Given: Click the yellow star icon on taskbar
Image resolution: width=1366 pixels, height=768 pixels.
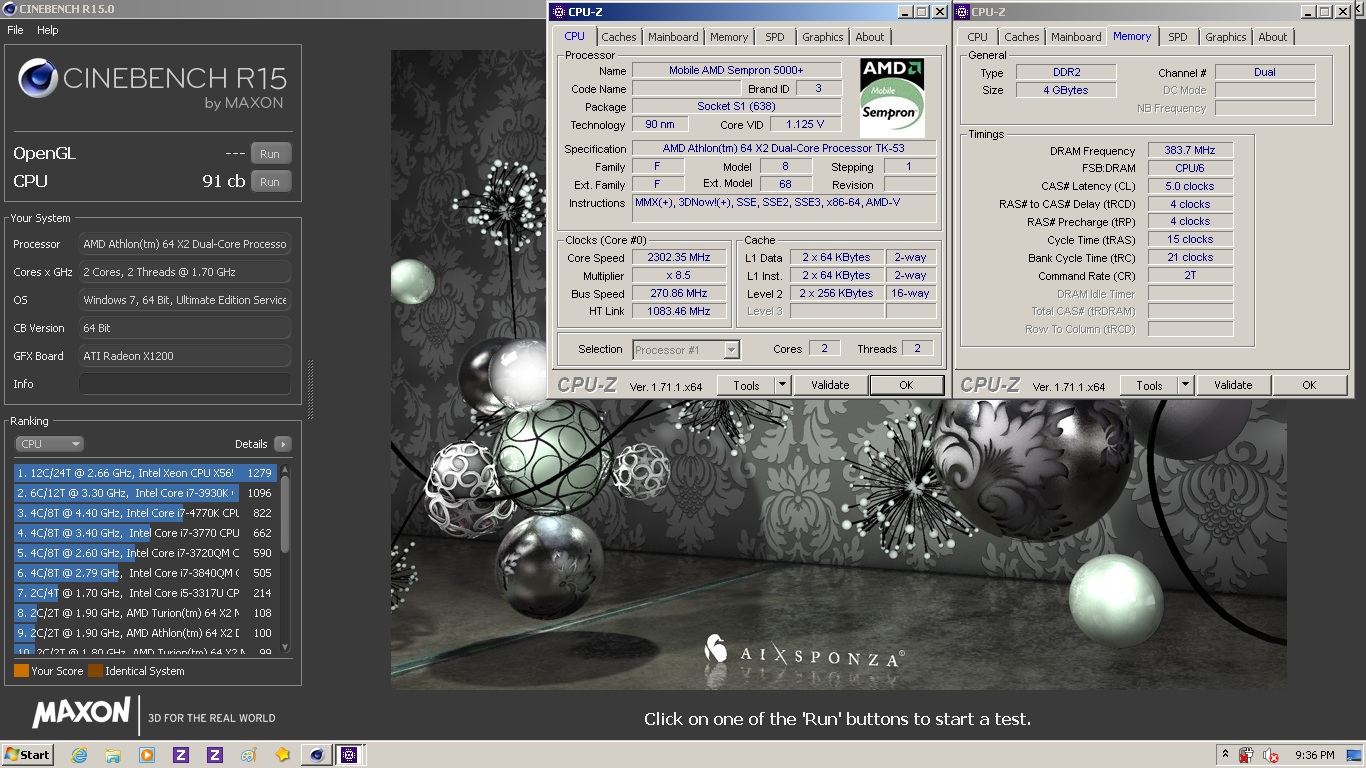Looking at the screenshot, I should pyautogui.click(x=282, y=755).
